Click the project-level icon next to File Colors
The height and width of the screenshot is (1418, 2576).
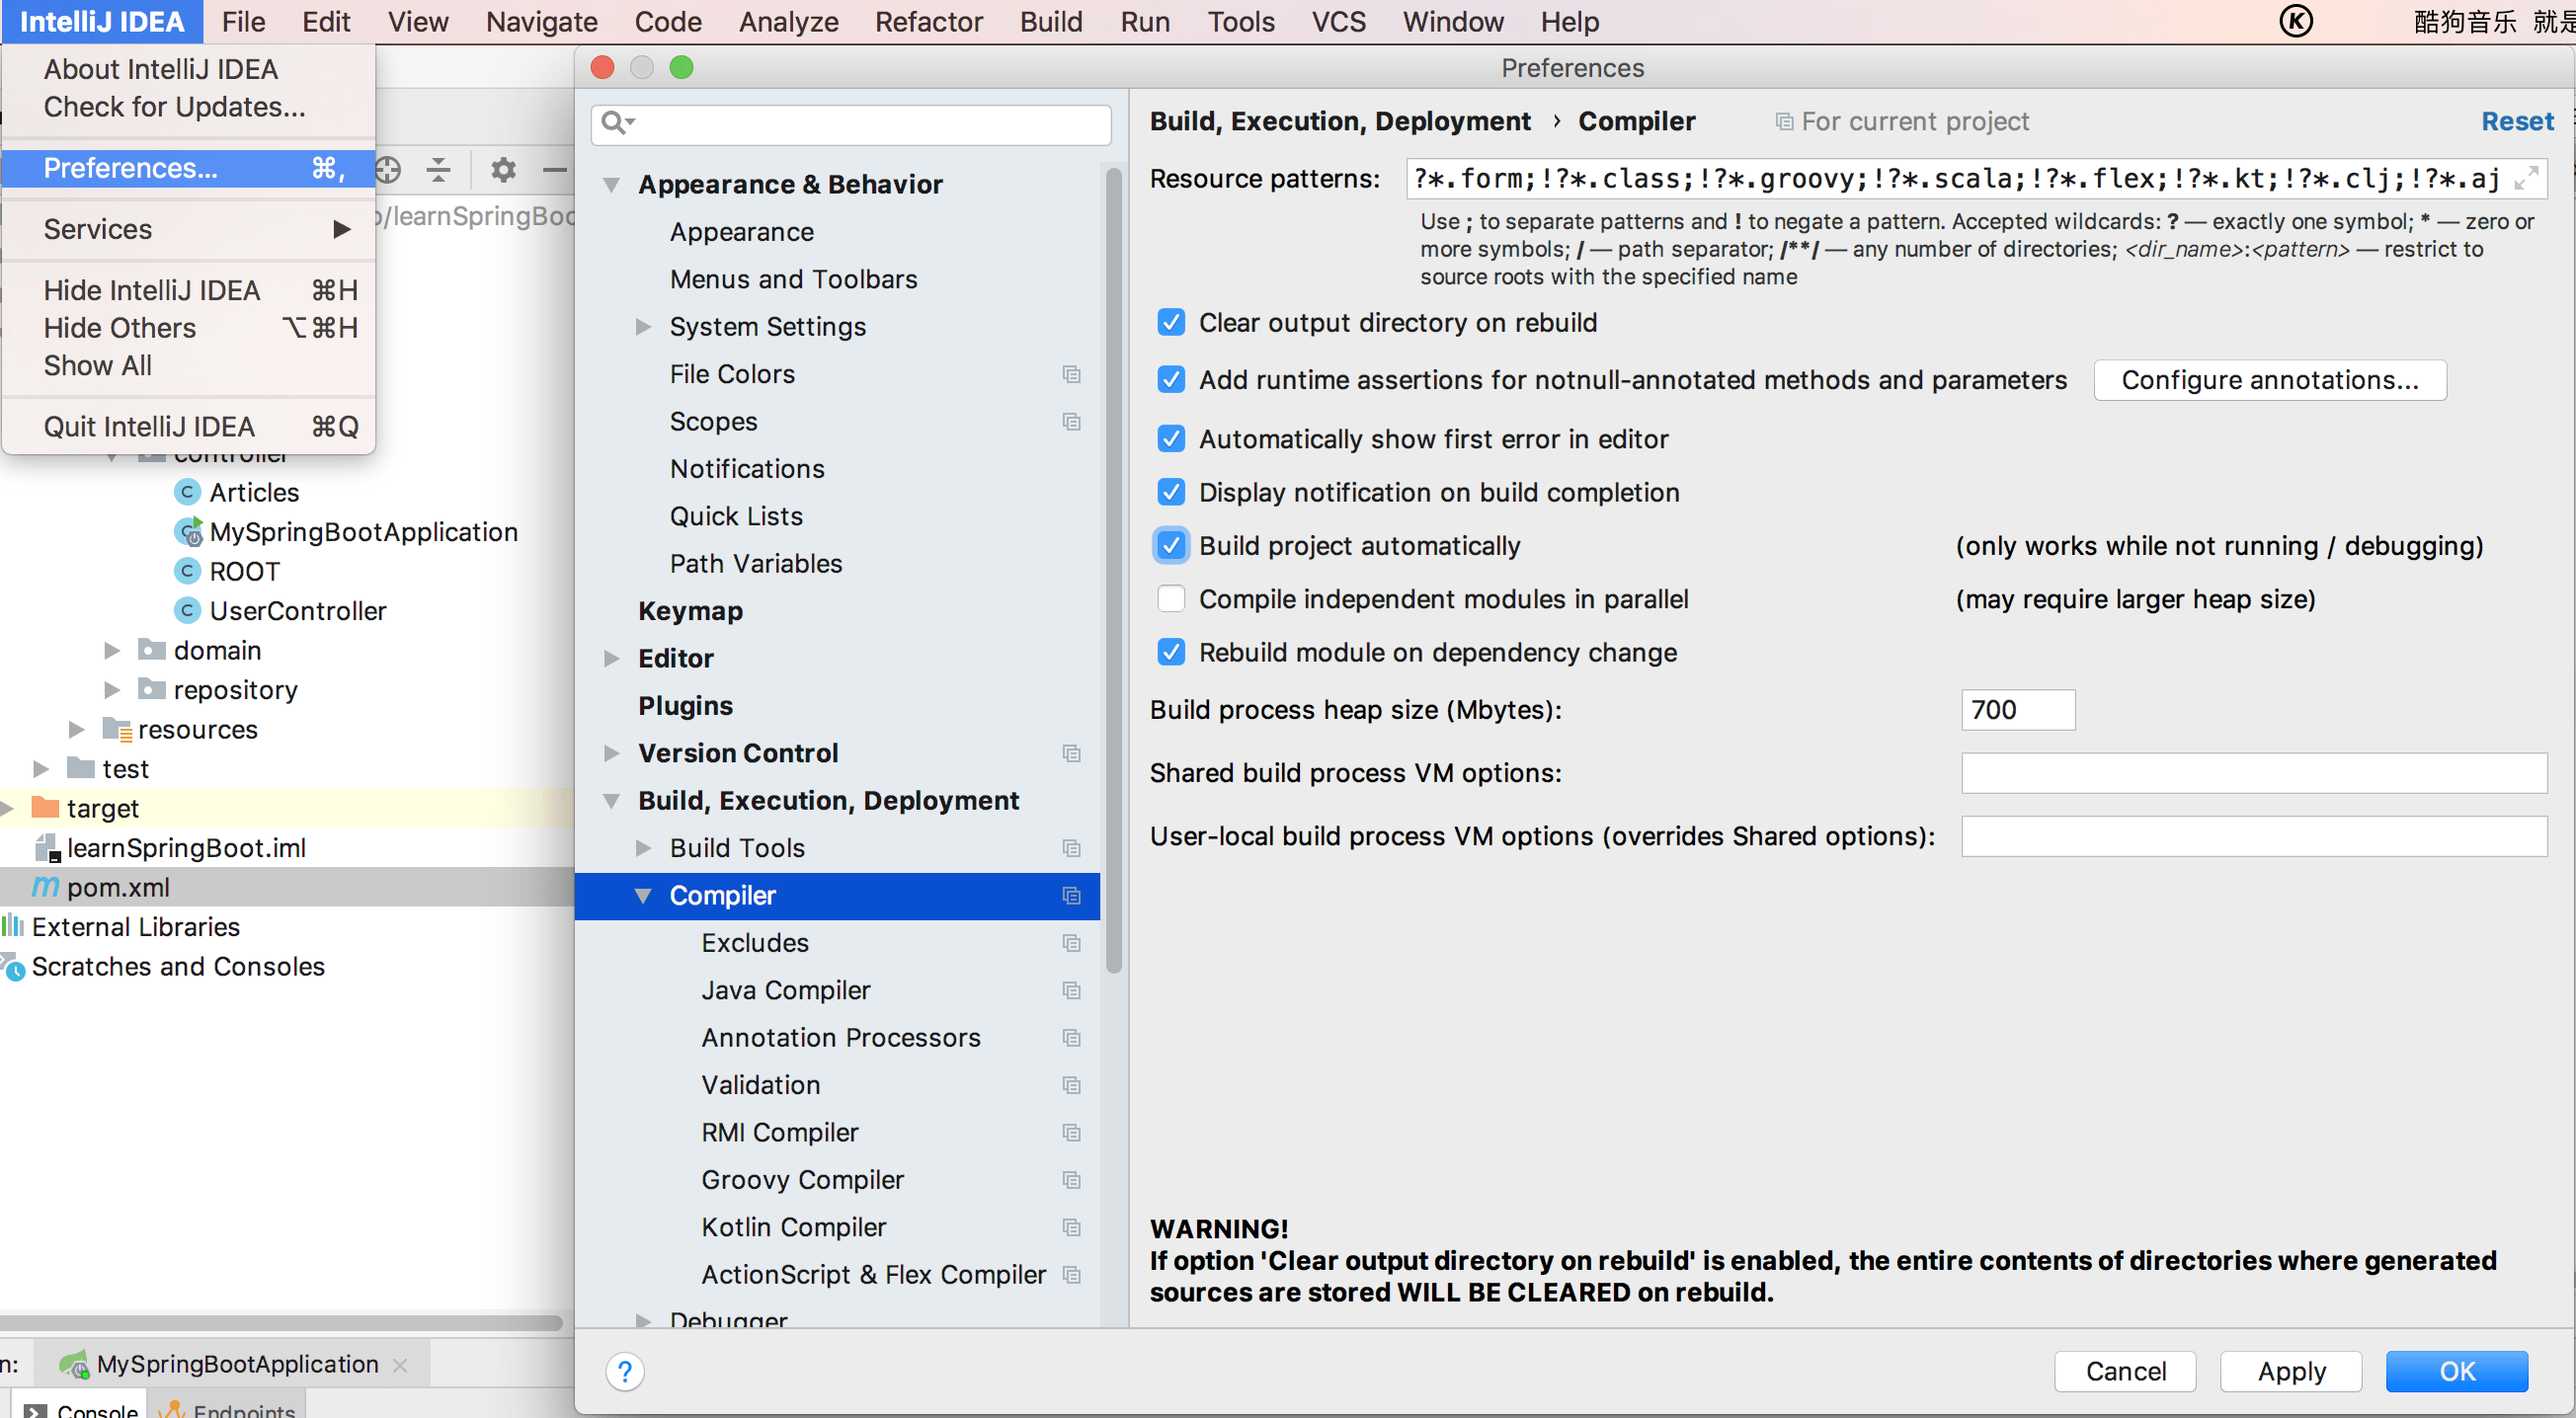[x=1071, y=374]
